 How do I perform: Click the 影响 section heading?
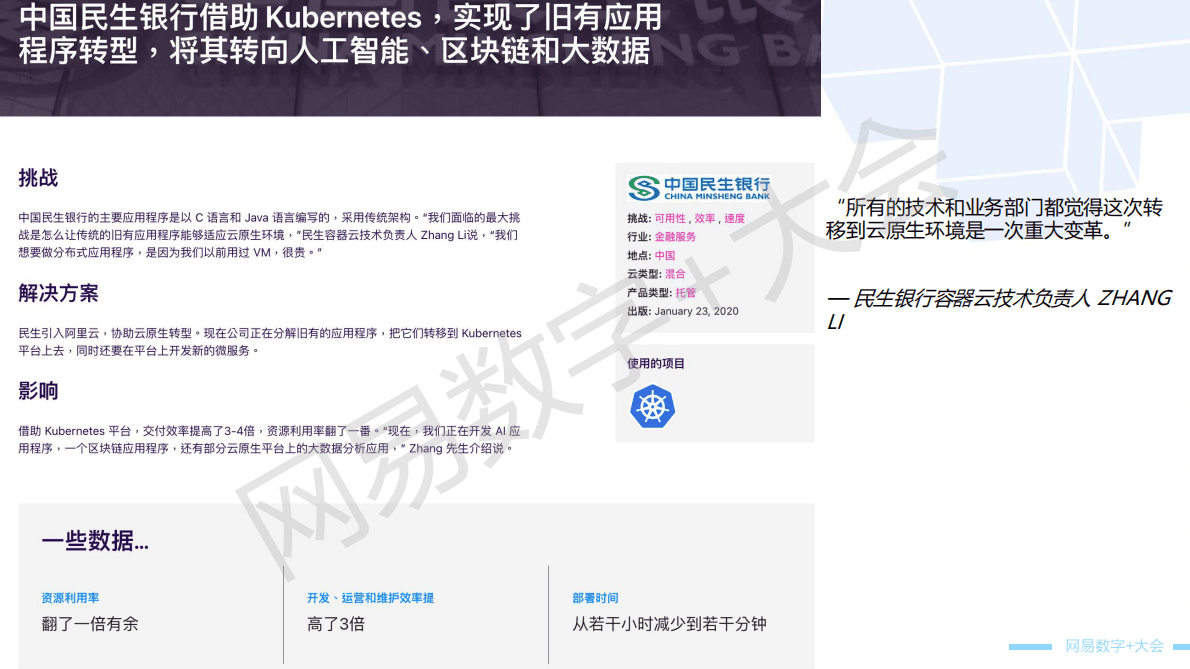[x=38, y=391]
